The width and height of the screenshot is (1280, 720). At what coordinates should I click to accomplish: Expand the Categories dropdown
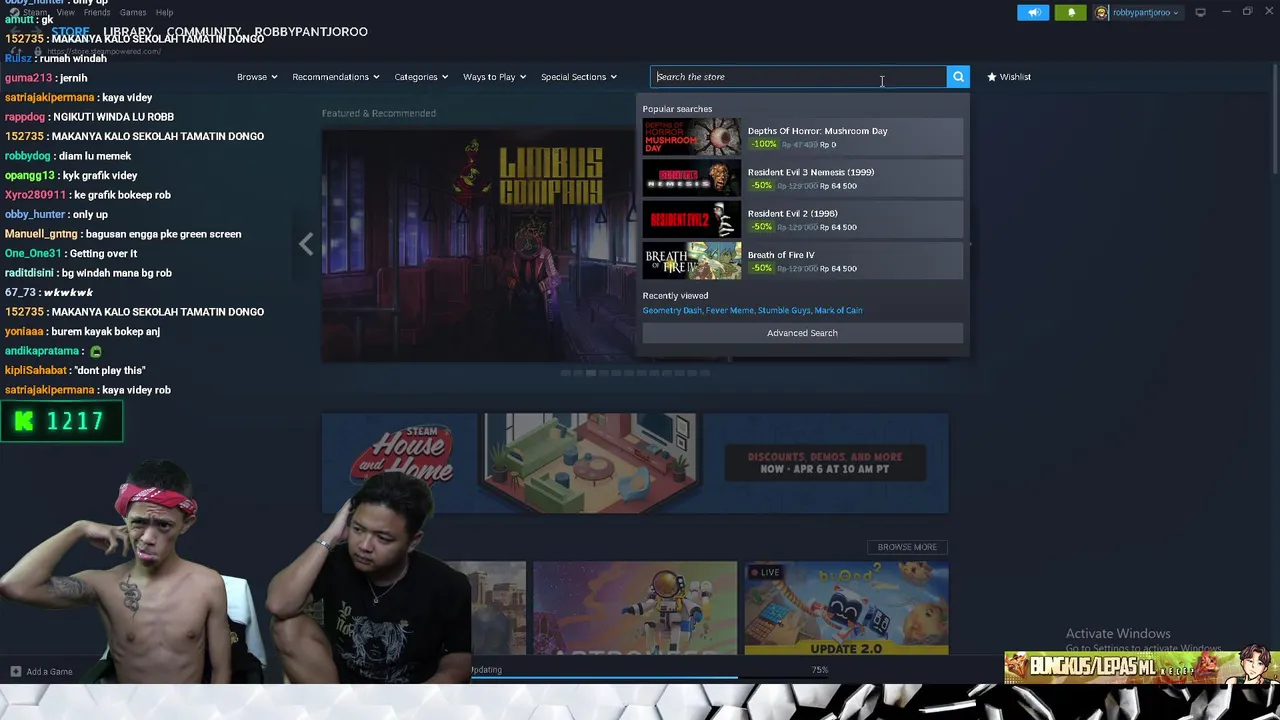click(420, 77)
